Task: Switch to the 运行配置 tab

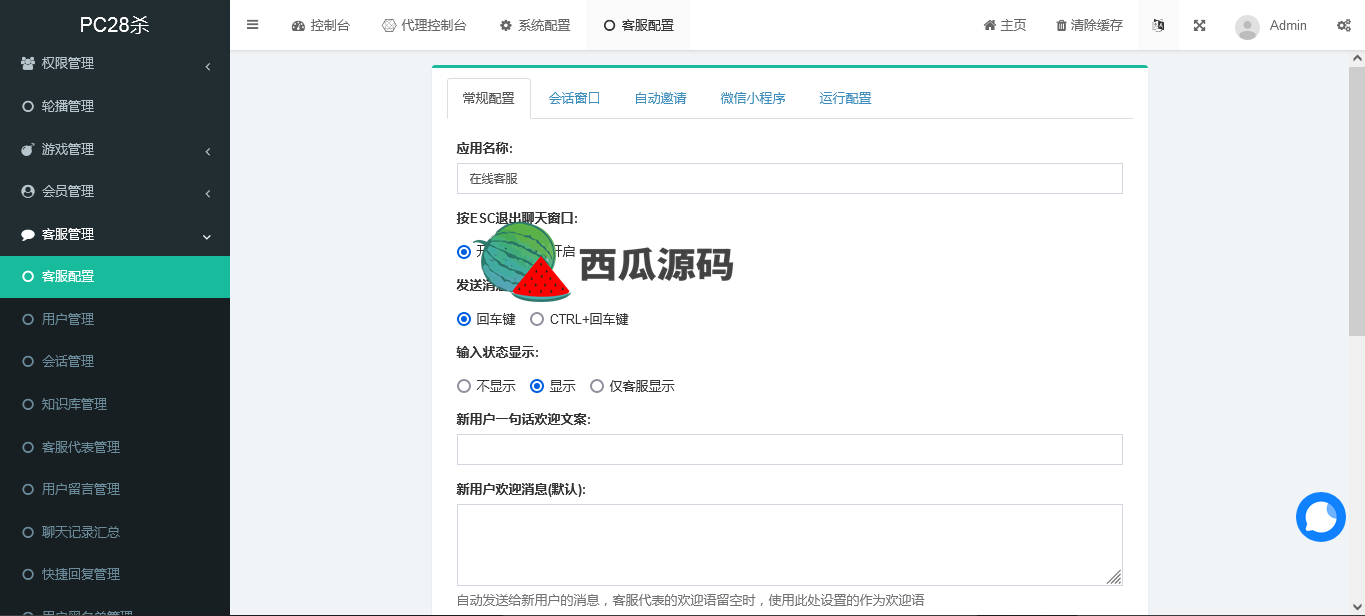Action: tap(845, 98)
